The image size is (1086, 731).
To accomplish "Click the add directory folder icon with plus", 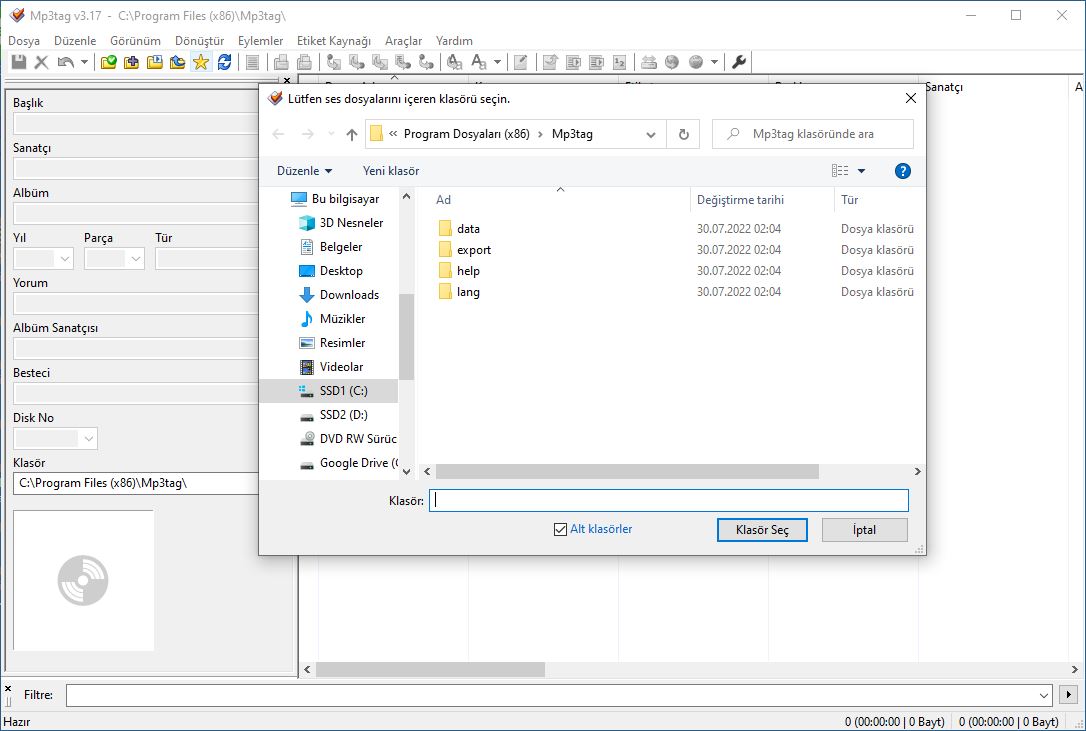I will pos(132,62).
